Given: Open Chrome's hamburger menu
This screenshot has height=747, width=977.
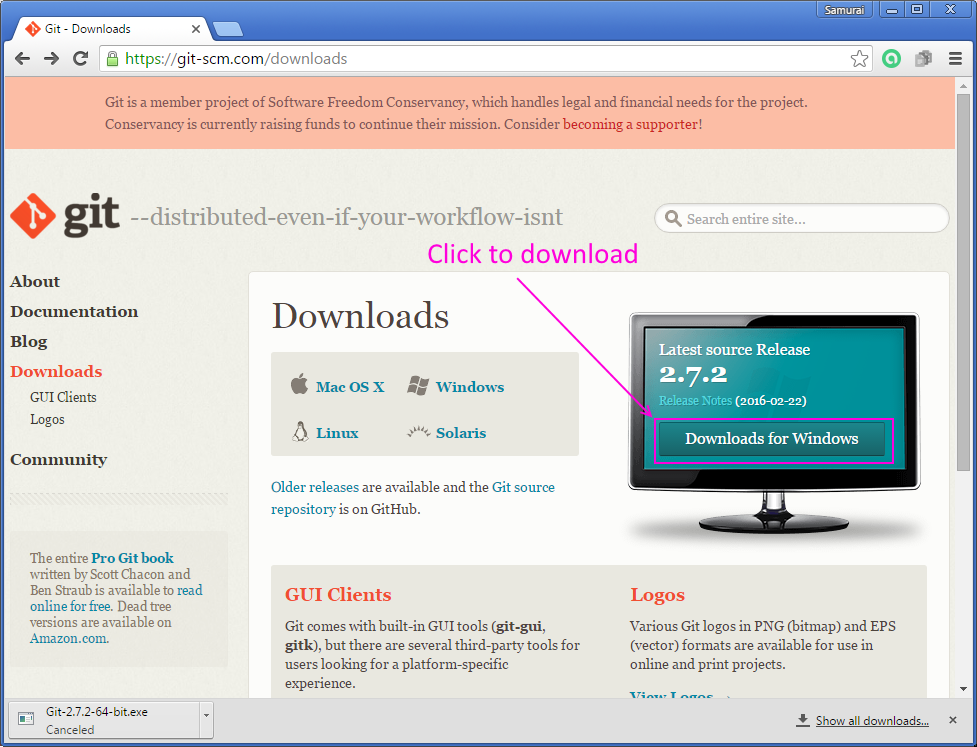Looking at the screenshot, I should [x=956, y=59].
